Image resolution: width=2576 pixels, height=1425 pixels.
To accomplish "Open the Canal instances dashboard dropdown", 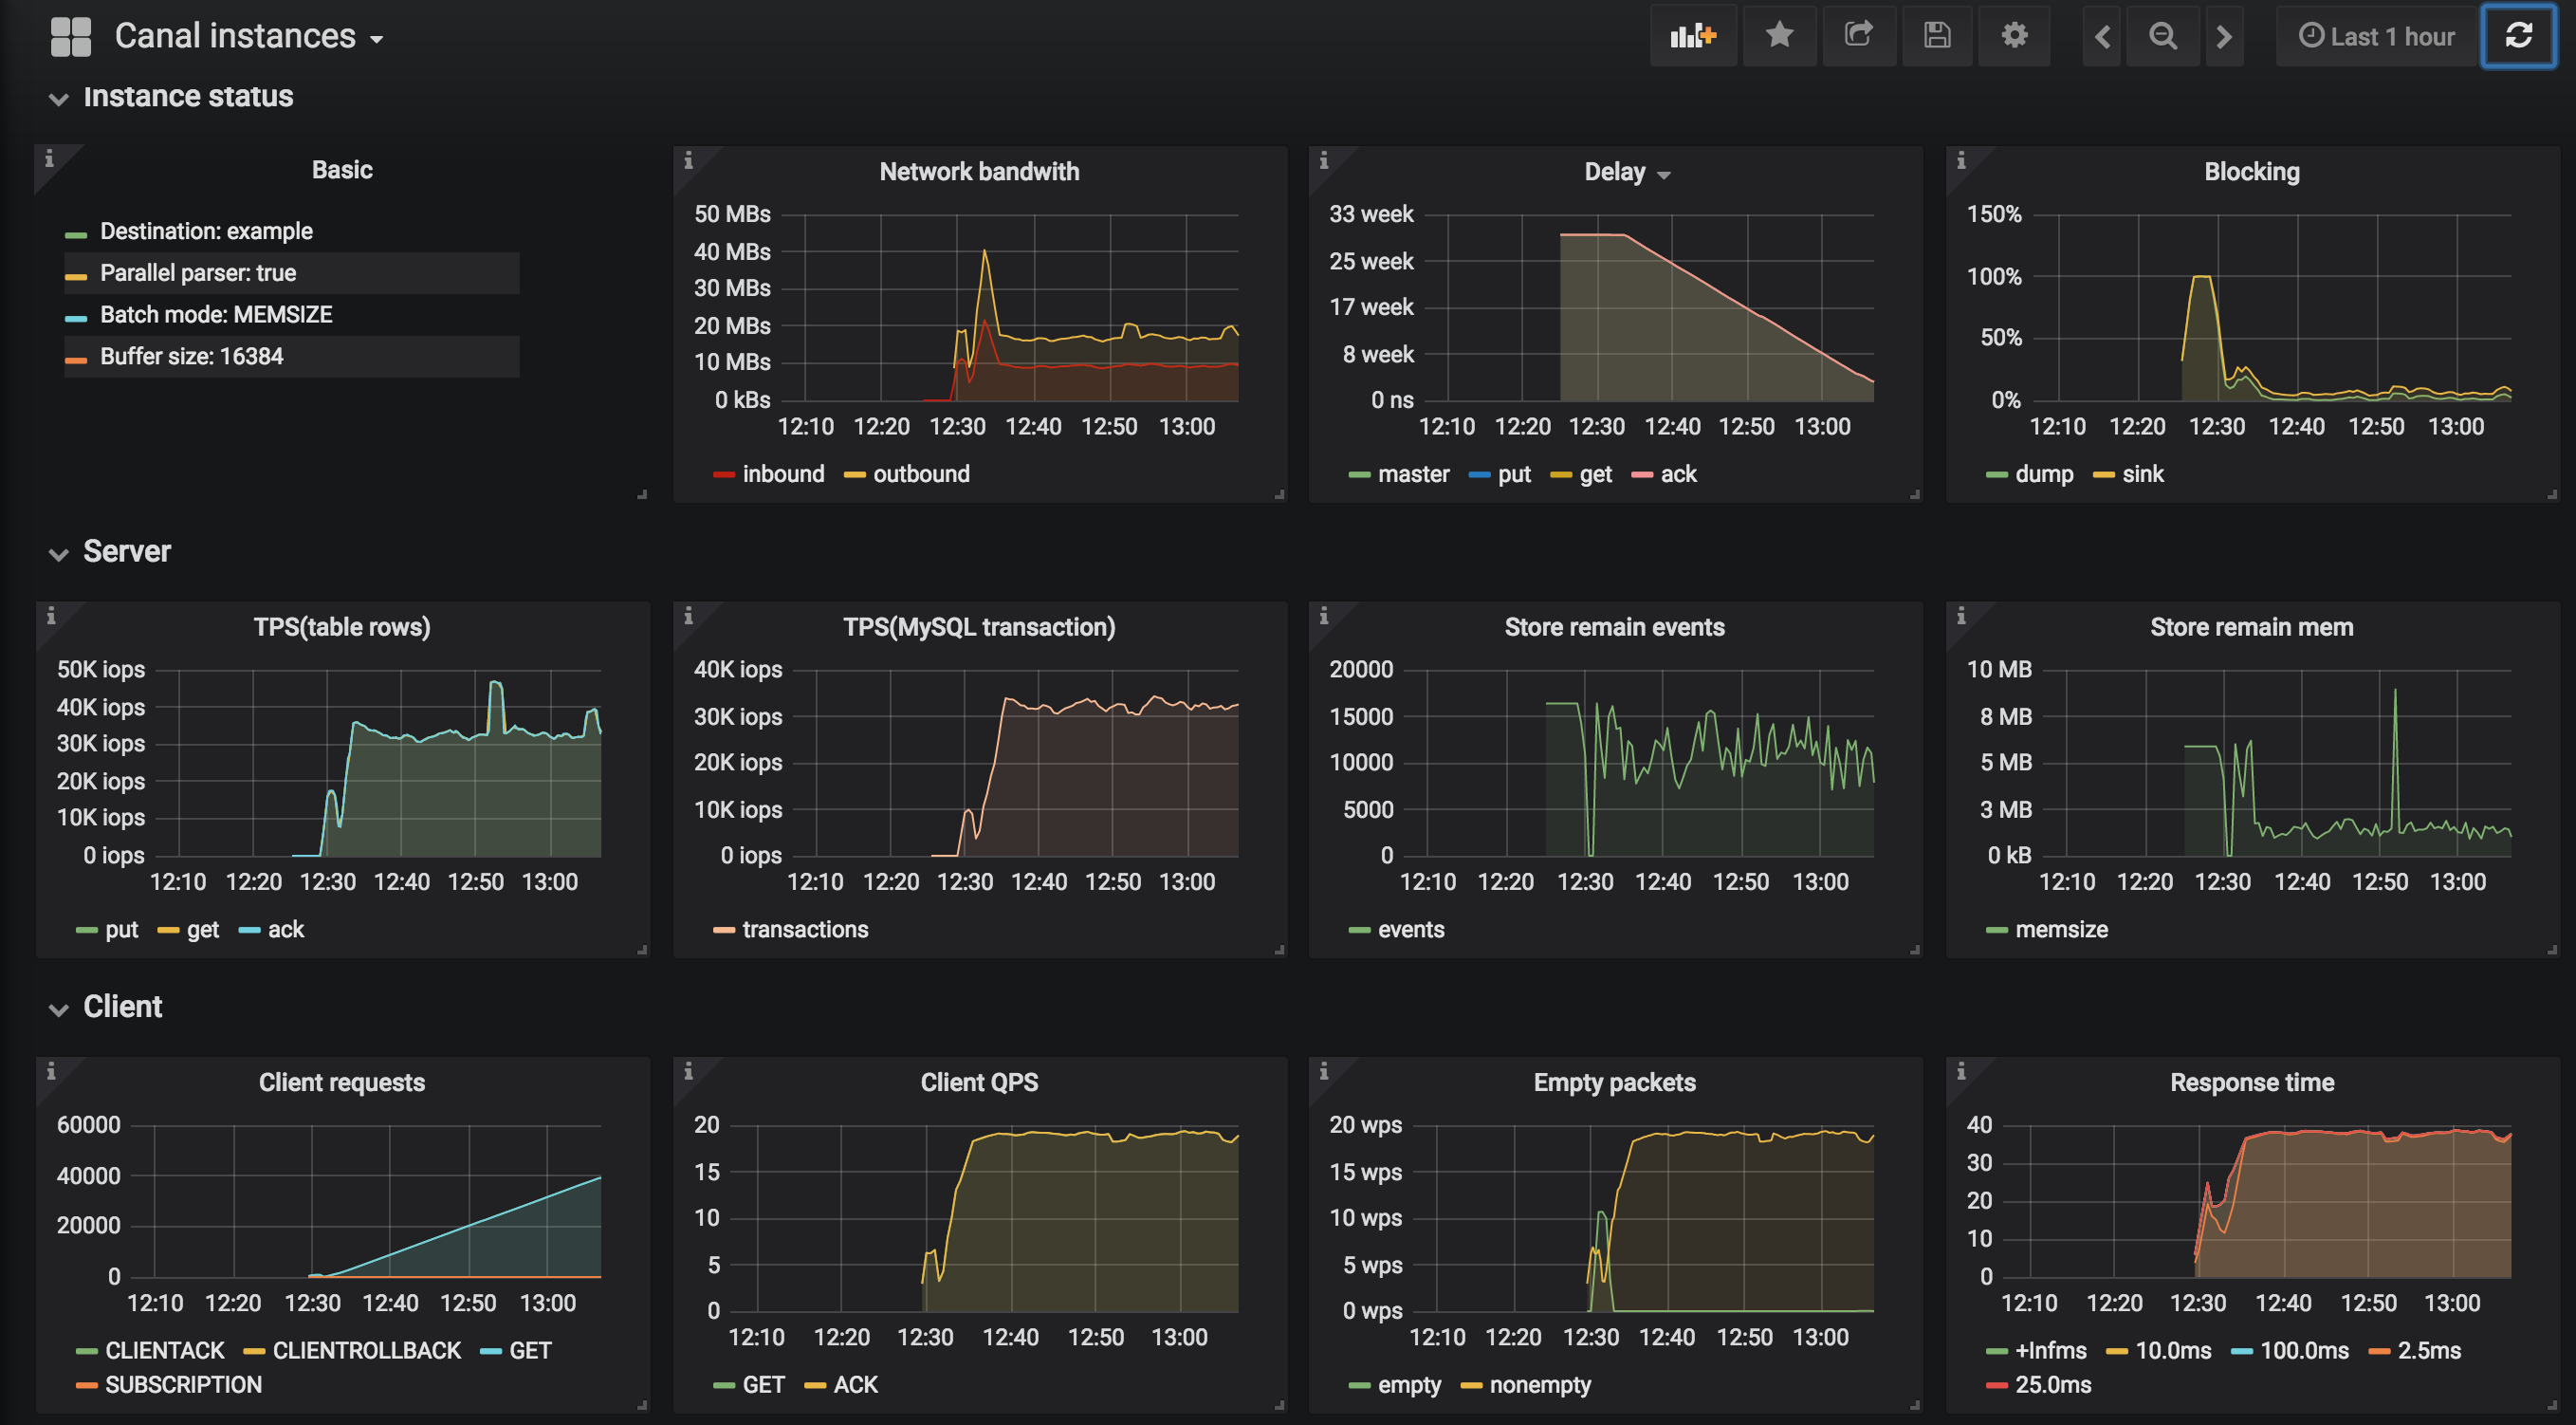I will tap(249, 36).
